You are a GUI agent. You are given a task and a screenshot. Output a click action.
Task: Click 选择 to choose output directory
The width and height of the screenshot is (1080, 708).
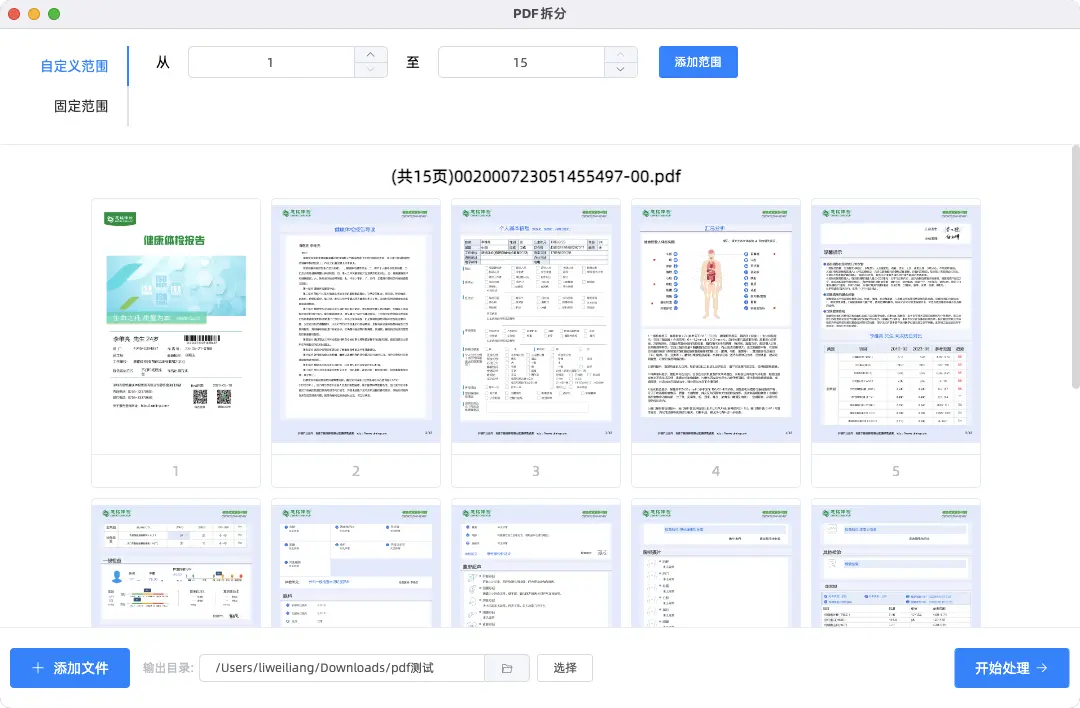[x=565, y=668]
